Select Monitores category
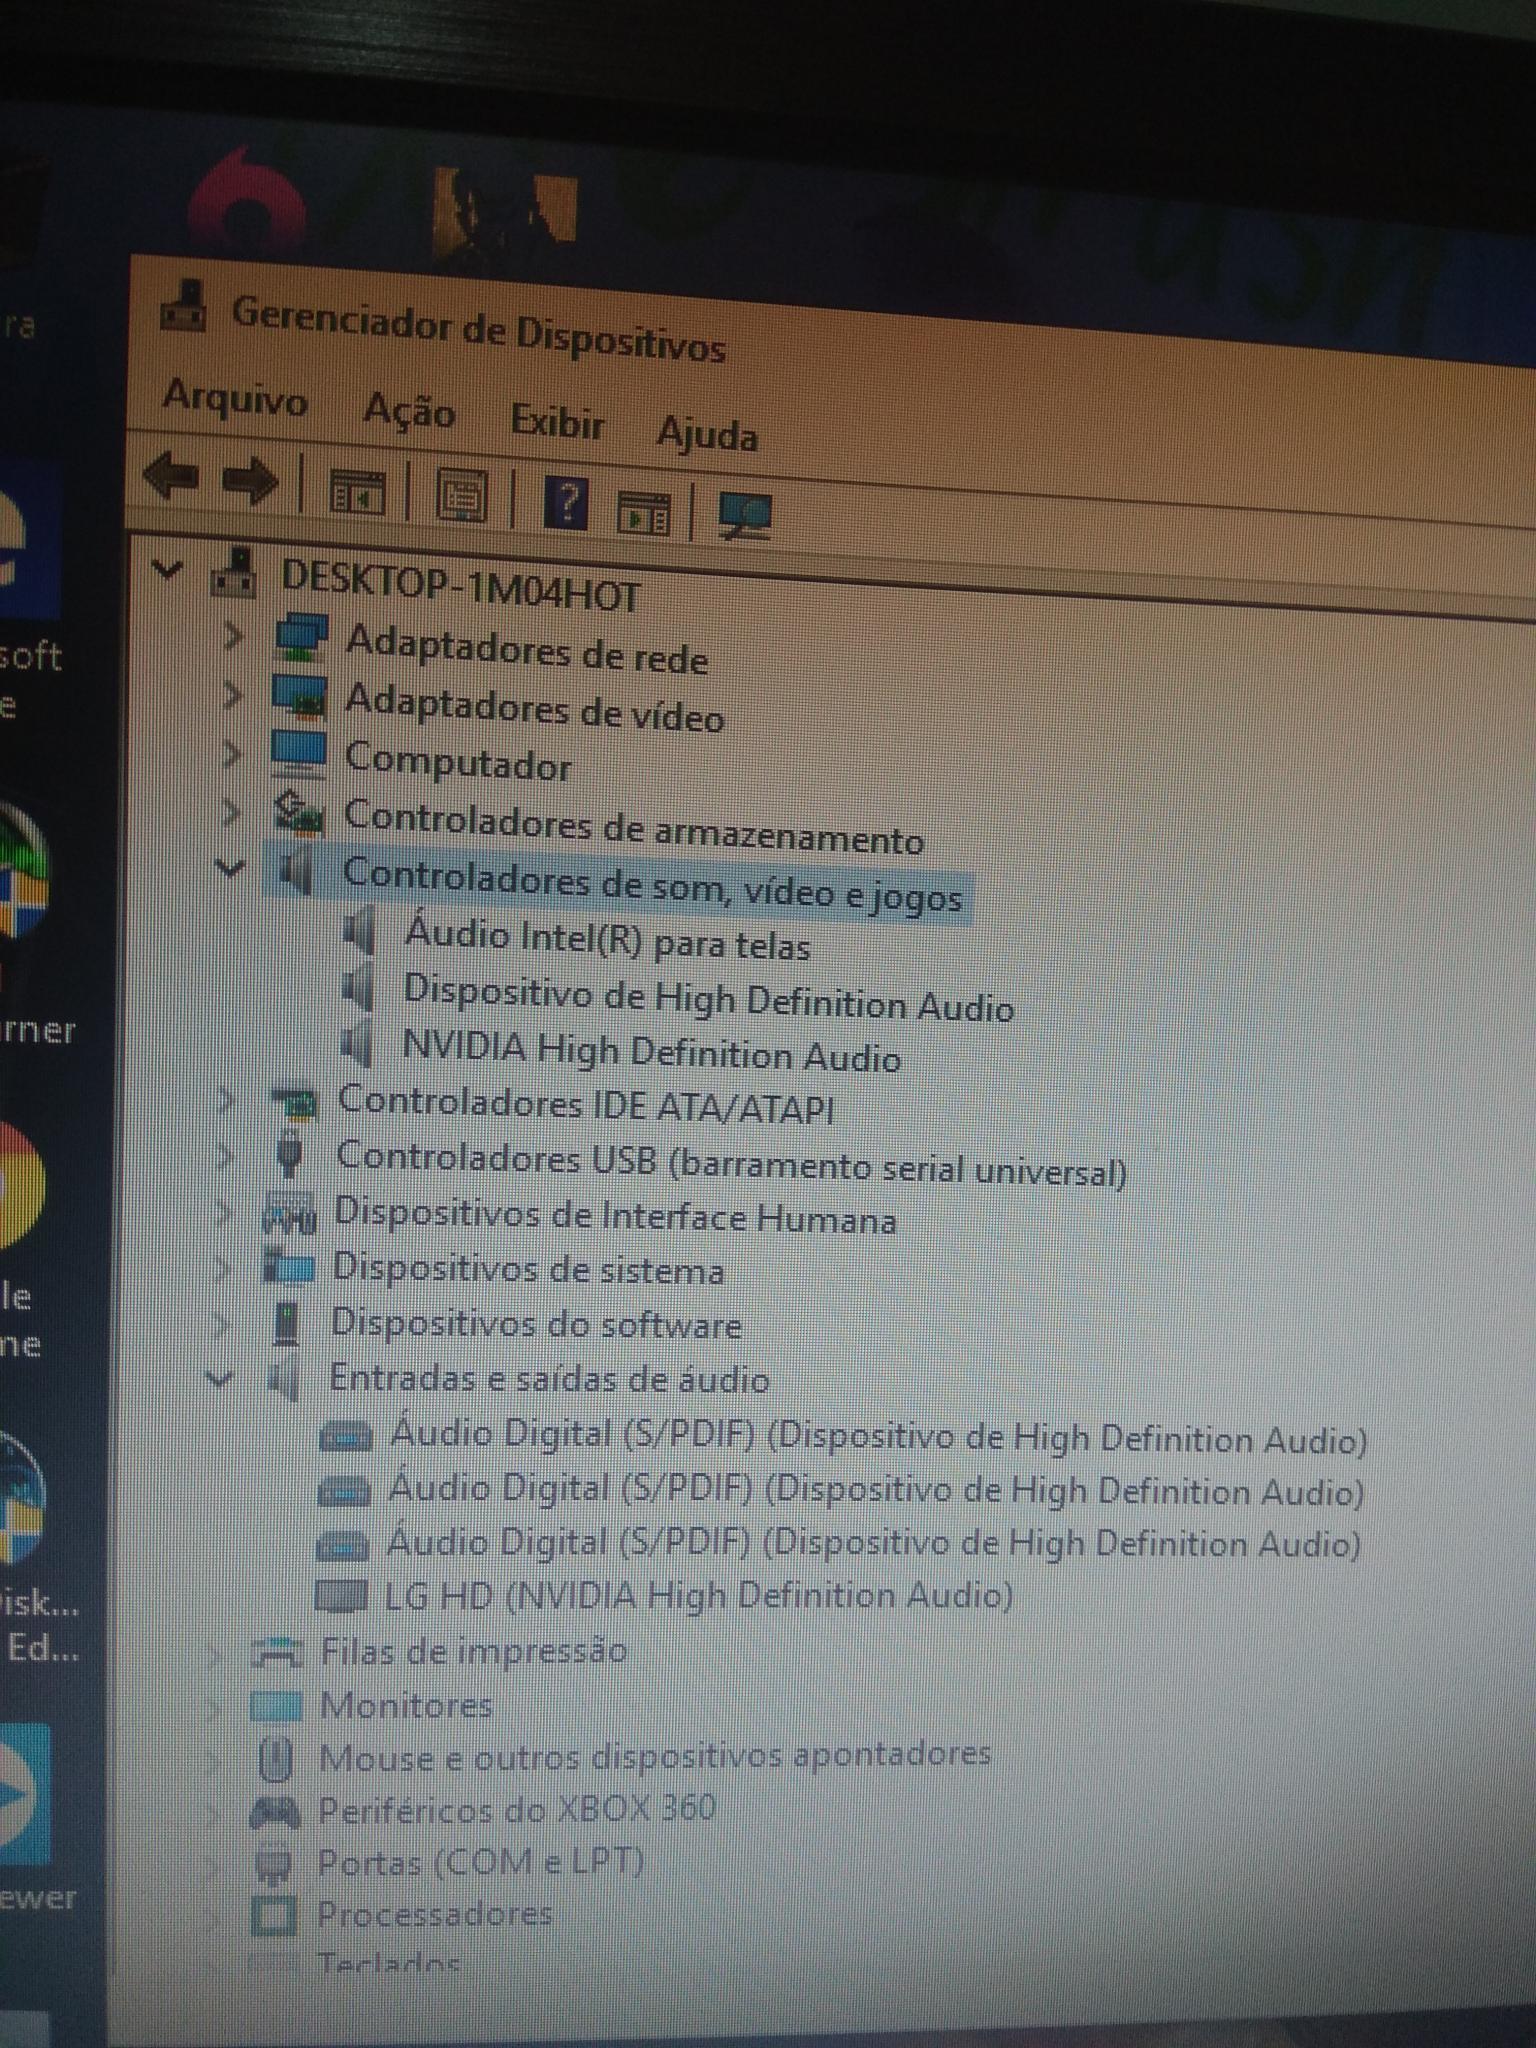Viewport: 1536px width, 2048px height. point(405,1704)
